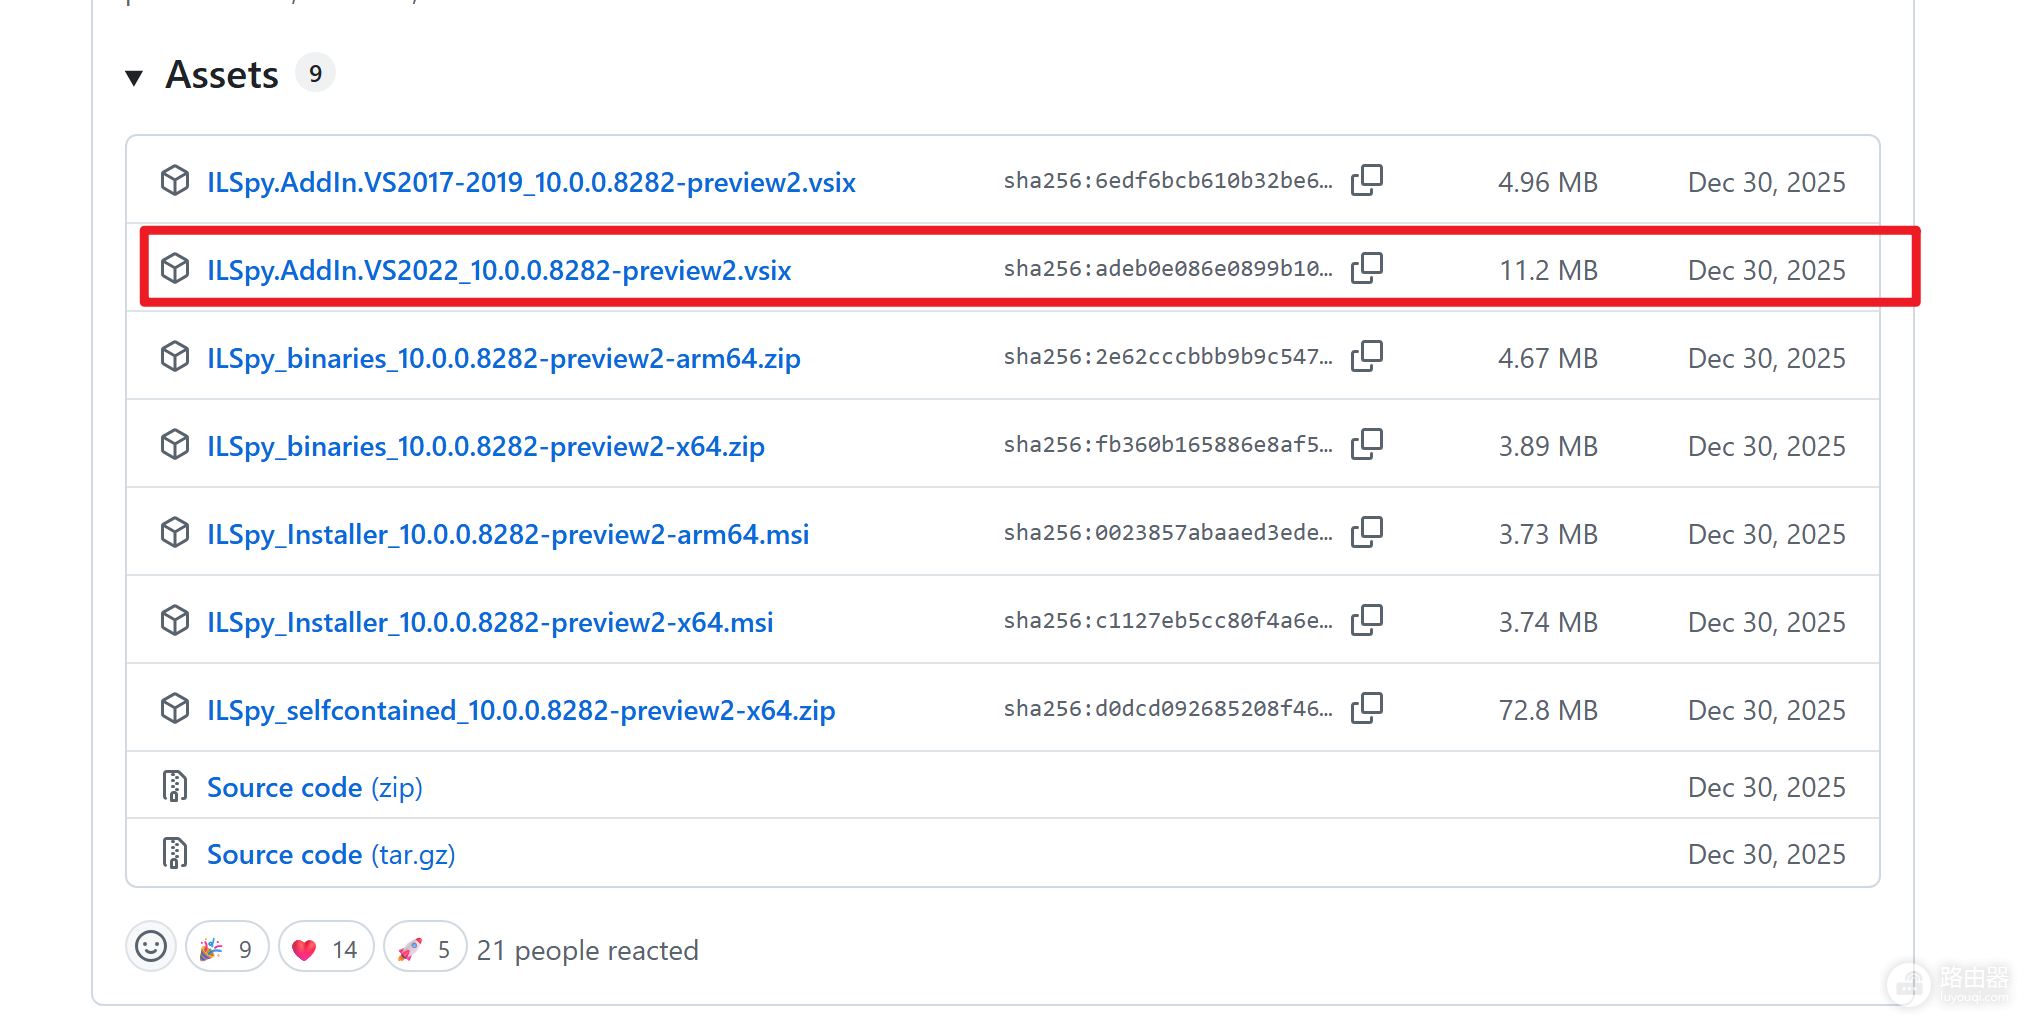Download Source code (tar.gz)
The width and height of the screenshot is (2027, 1025).
click(x=331, y=855)
